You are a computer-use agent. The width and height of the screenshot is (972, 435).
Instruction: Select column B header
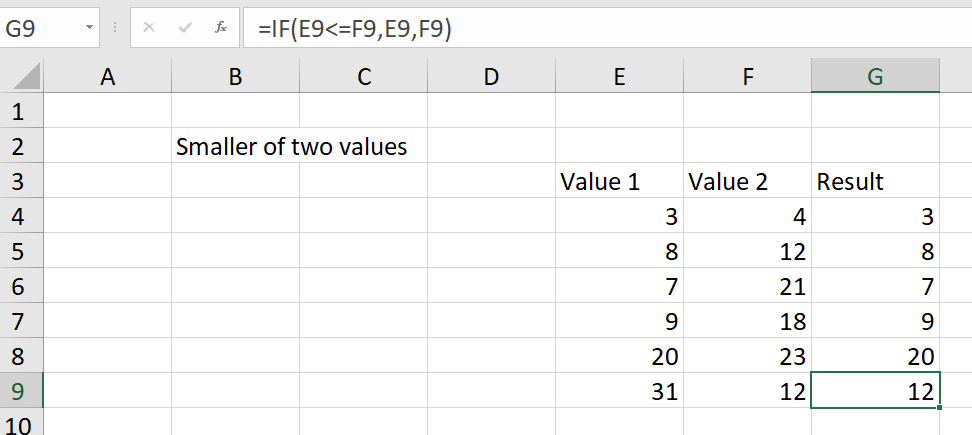tap(236, 76)
